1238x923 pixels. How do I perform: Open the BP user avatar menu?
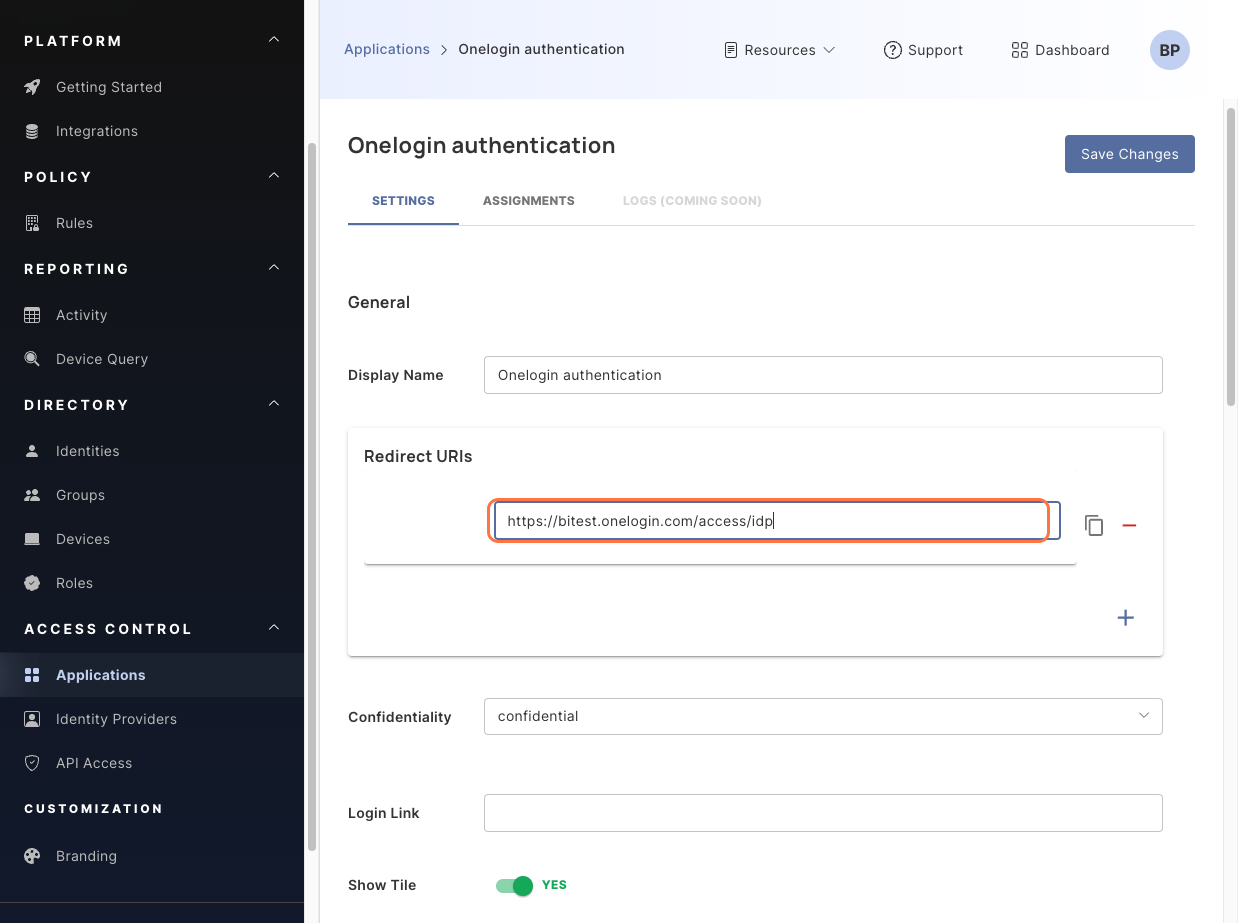pos(1170,50)
